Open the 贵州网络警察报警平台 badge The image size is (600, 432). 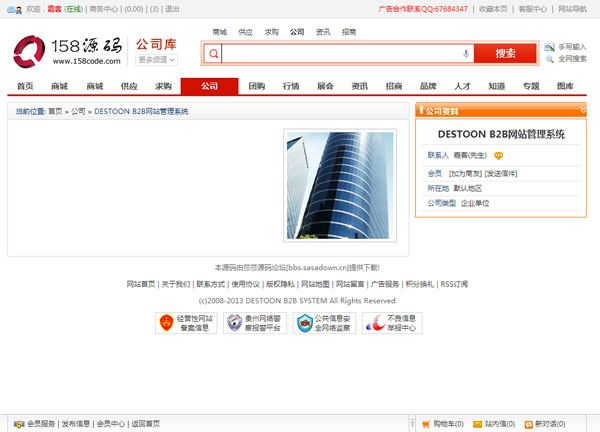point(255,323)
